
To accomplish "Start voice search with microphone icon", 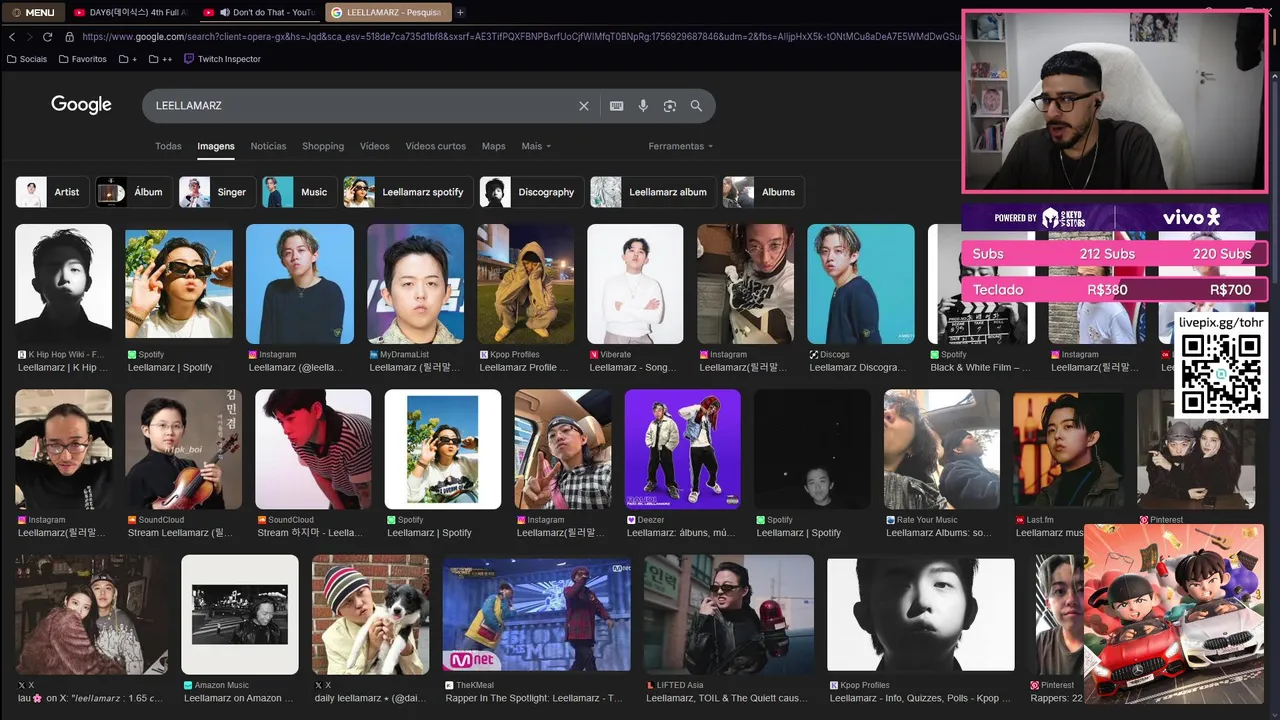I will coord(643,106).
